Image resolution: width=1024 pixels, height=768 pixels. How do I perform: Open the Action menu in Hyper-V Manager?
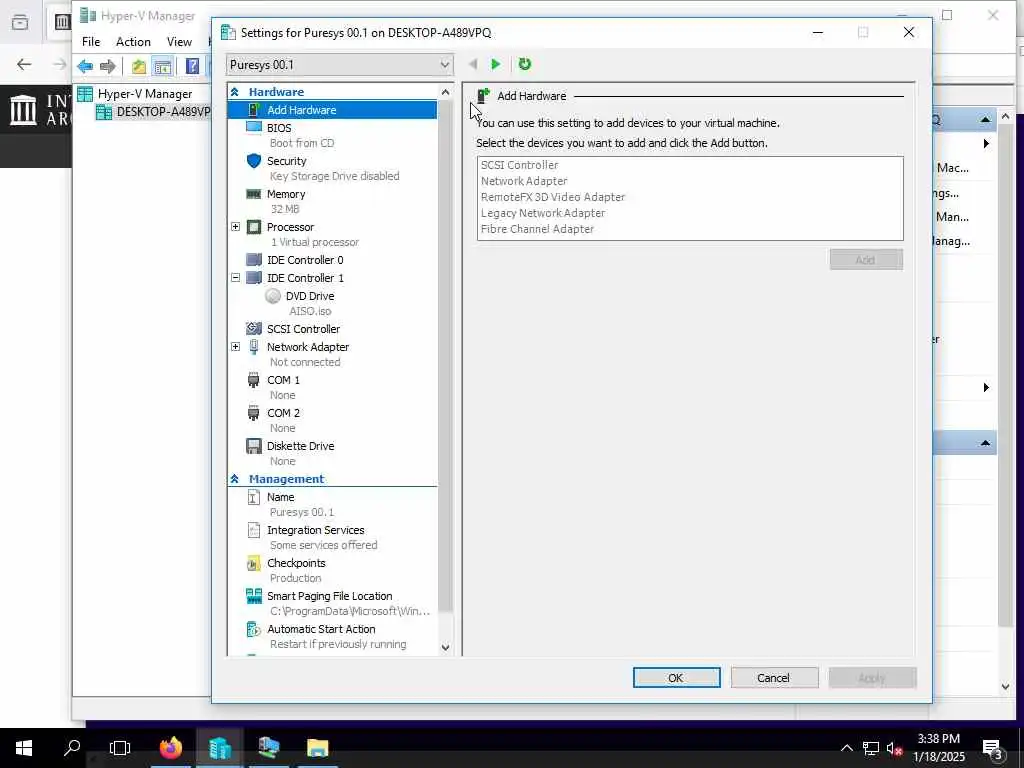(133, 42)
